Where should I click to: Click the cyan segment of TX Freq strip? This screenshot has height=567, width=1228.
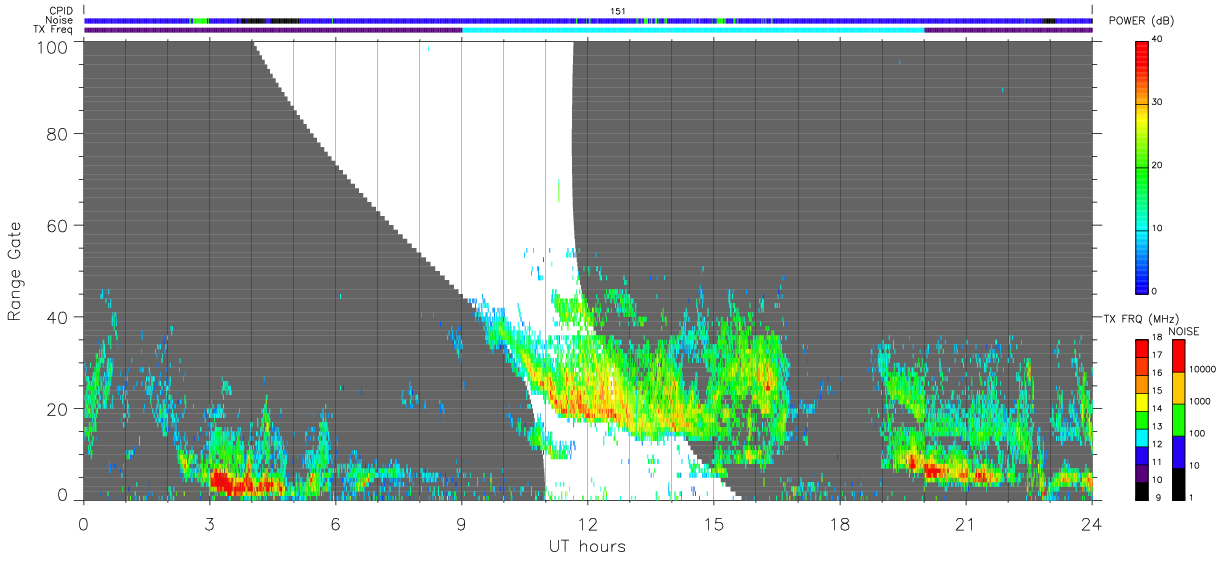(693, 30)
